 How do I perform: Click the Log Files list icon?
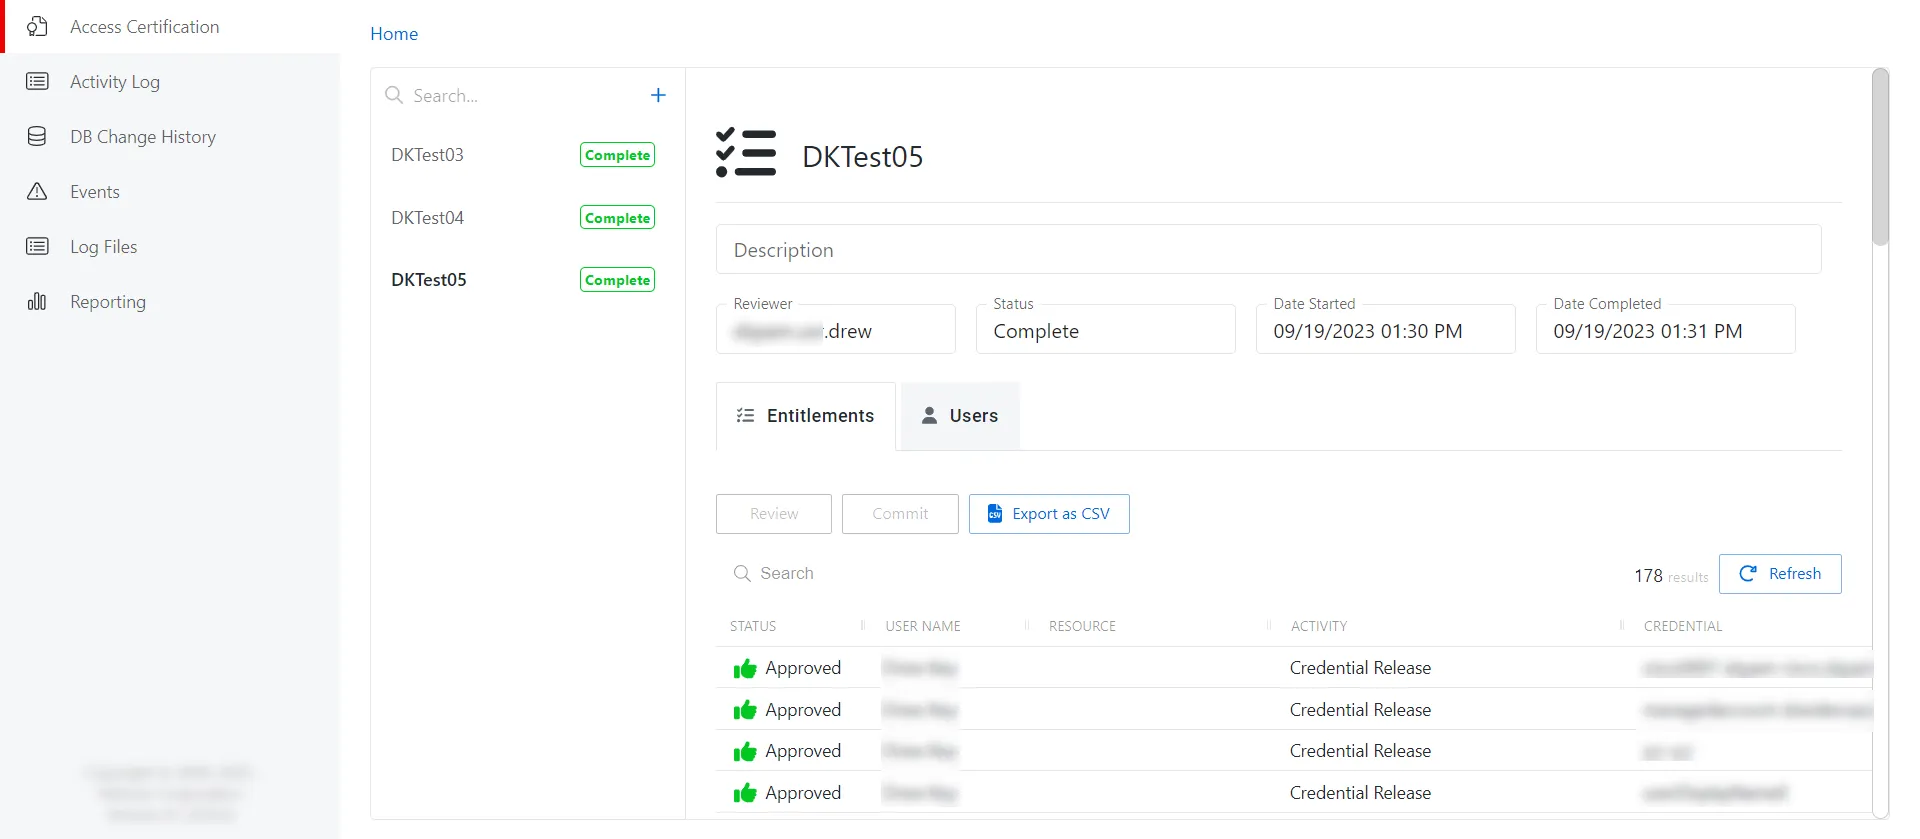coord(37,246)
